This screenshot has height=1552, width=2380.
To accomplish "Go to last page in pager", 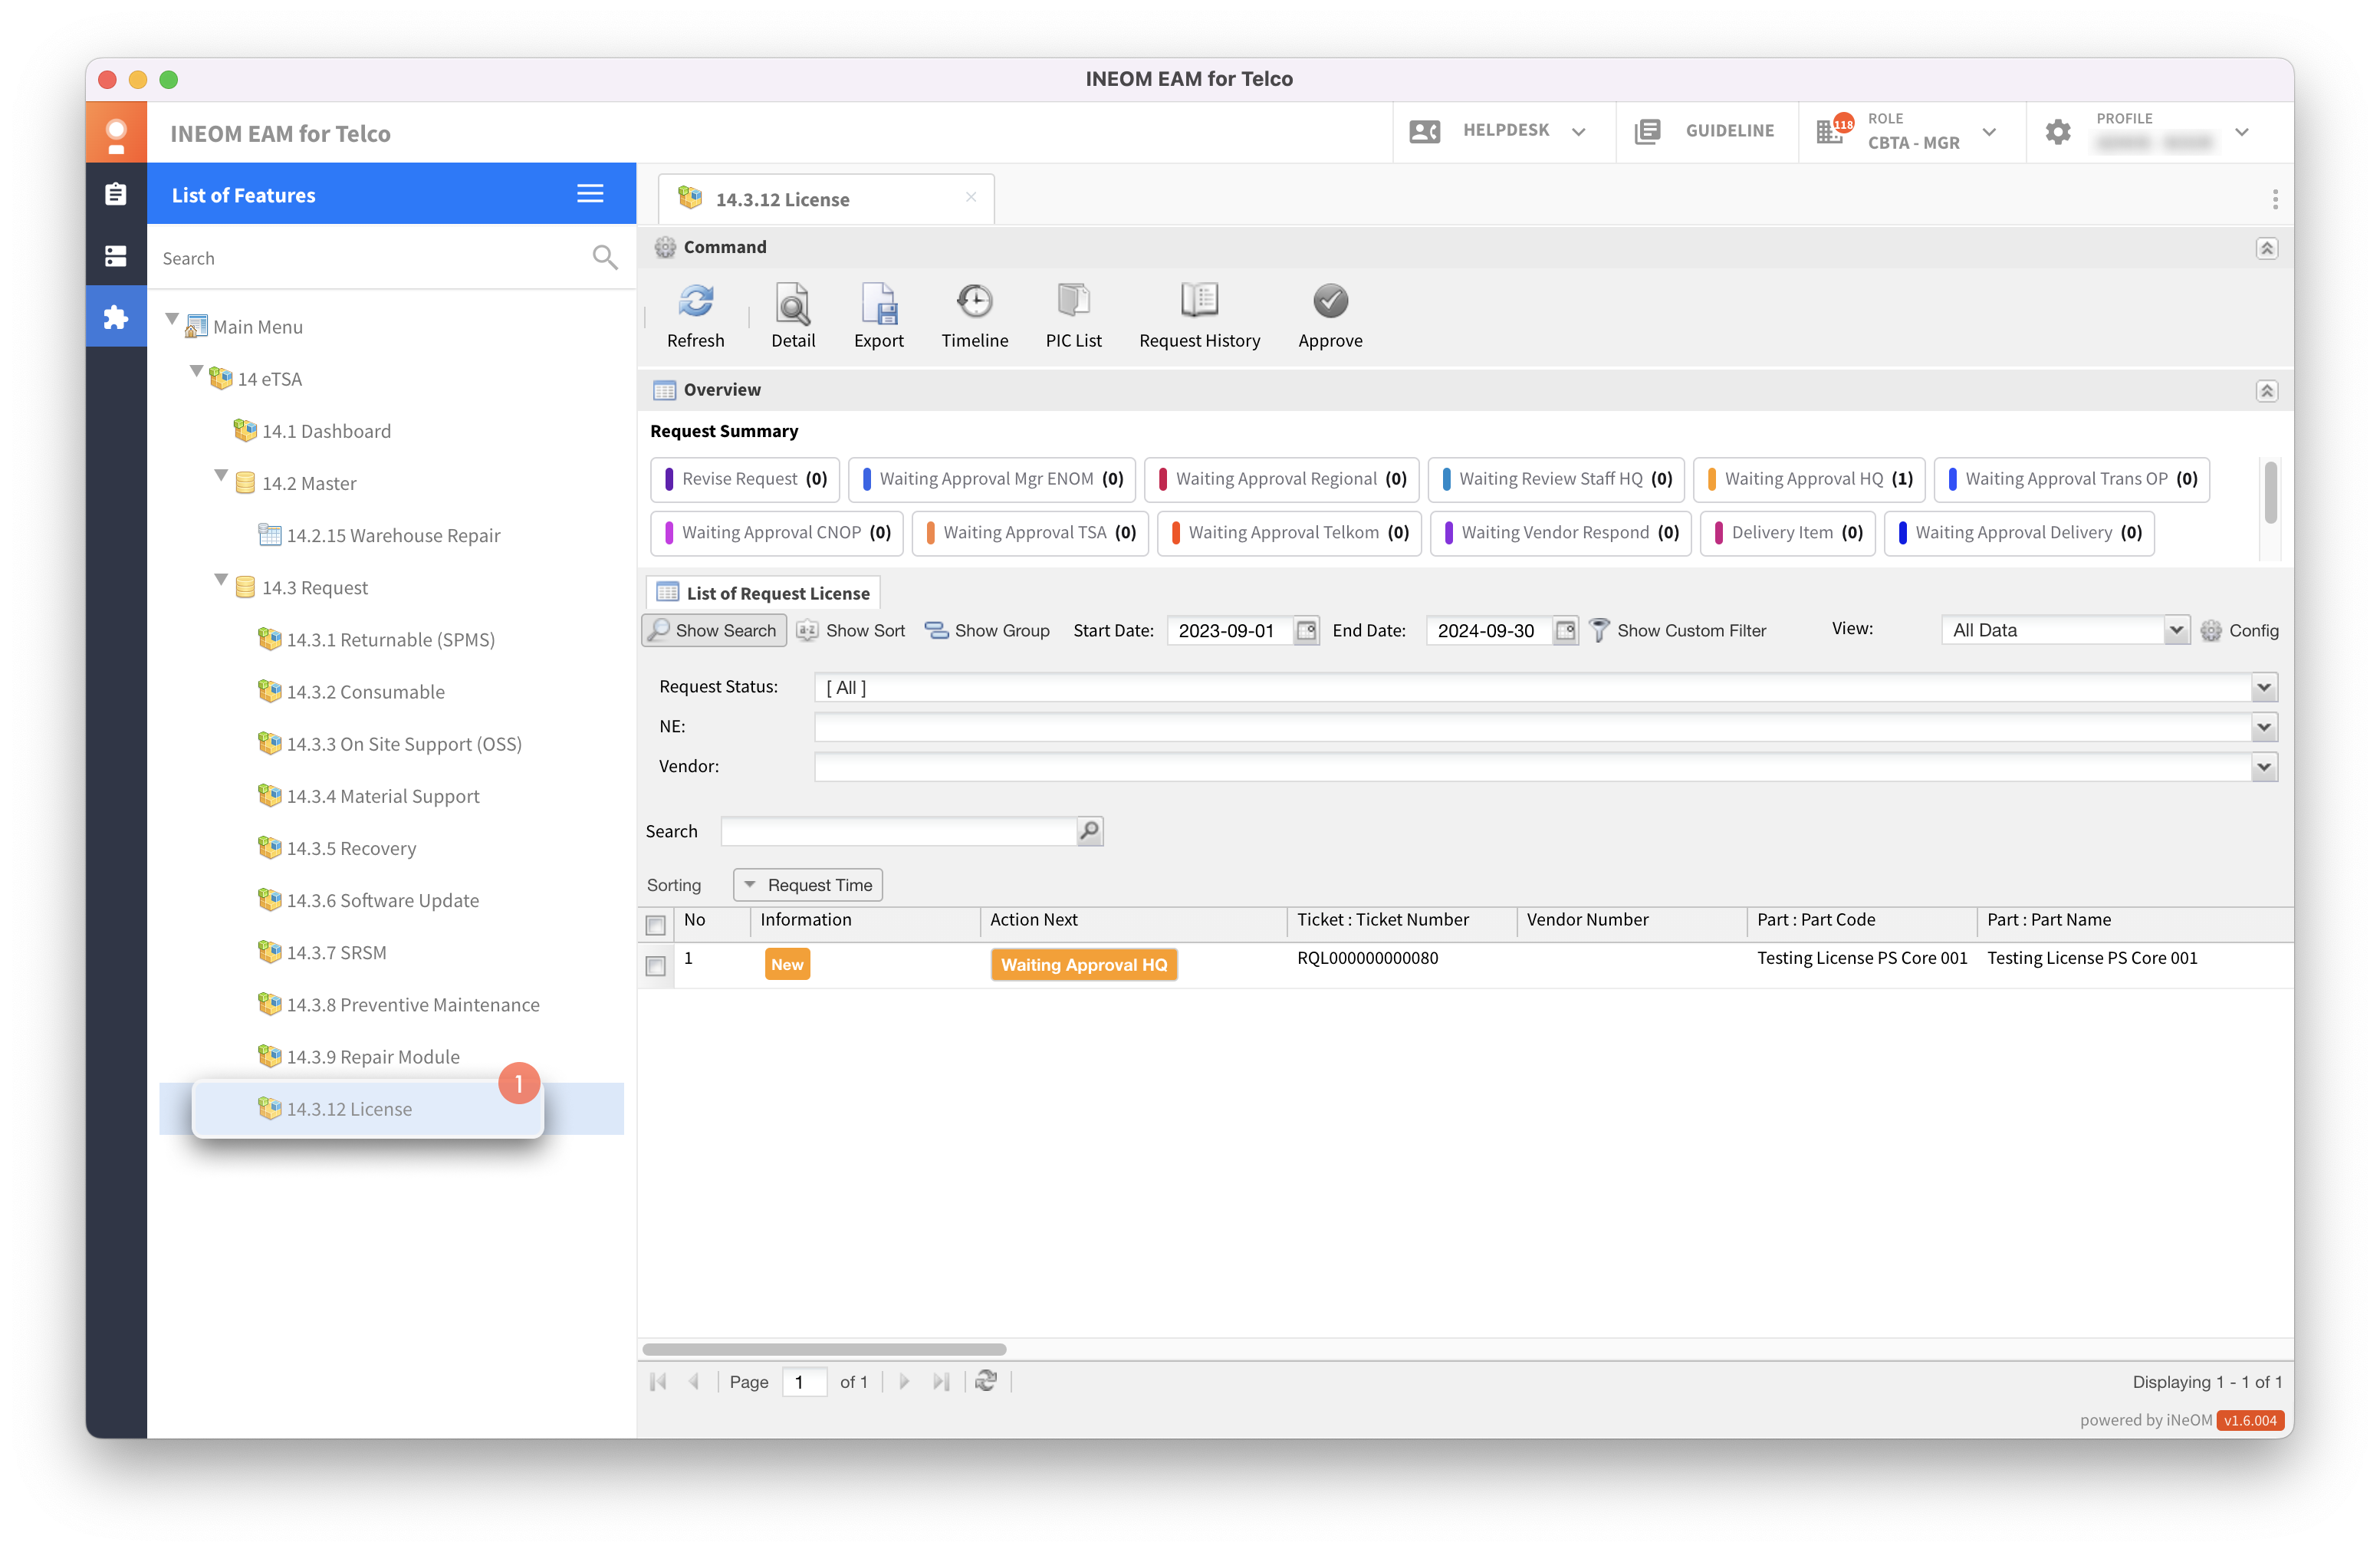I will (x=941, y=1382).
